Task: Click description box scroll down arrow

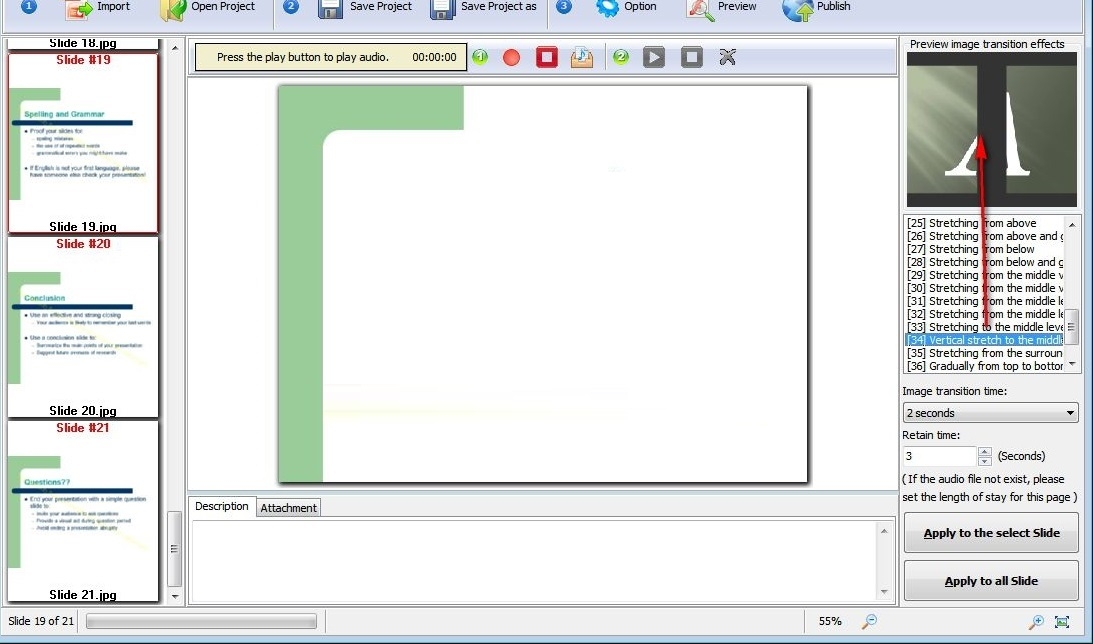Action: tap(884, 592)
